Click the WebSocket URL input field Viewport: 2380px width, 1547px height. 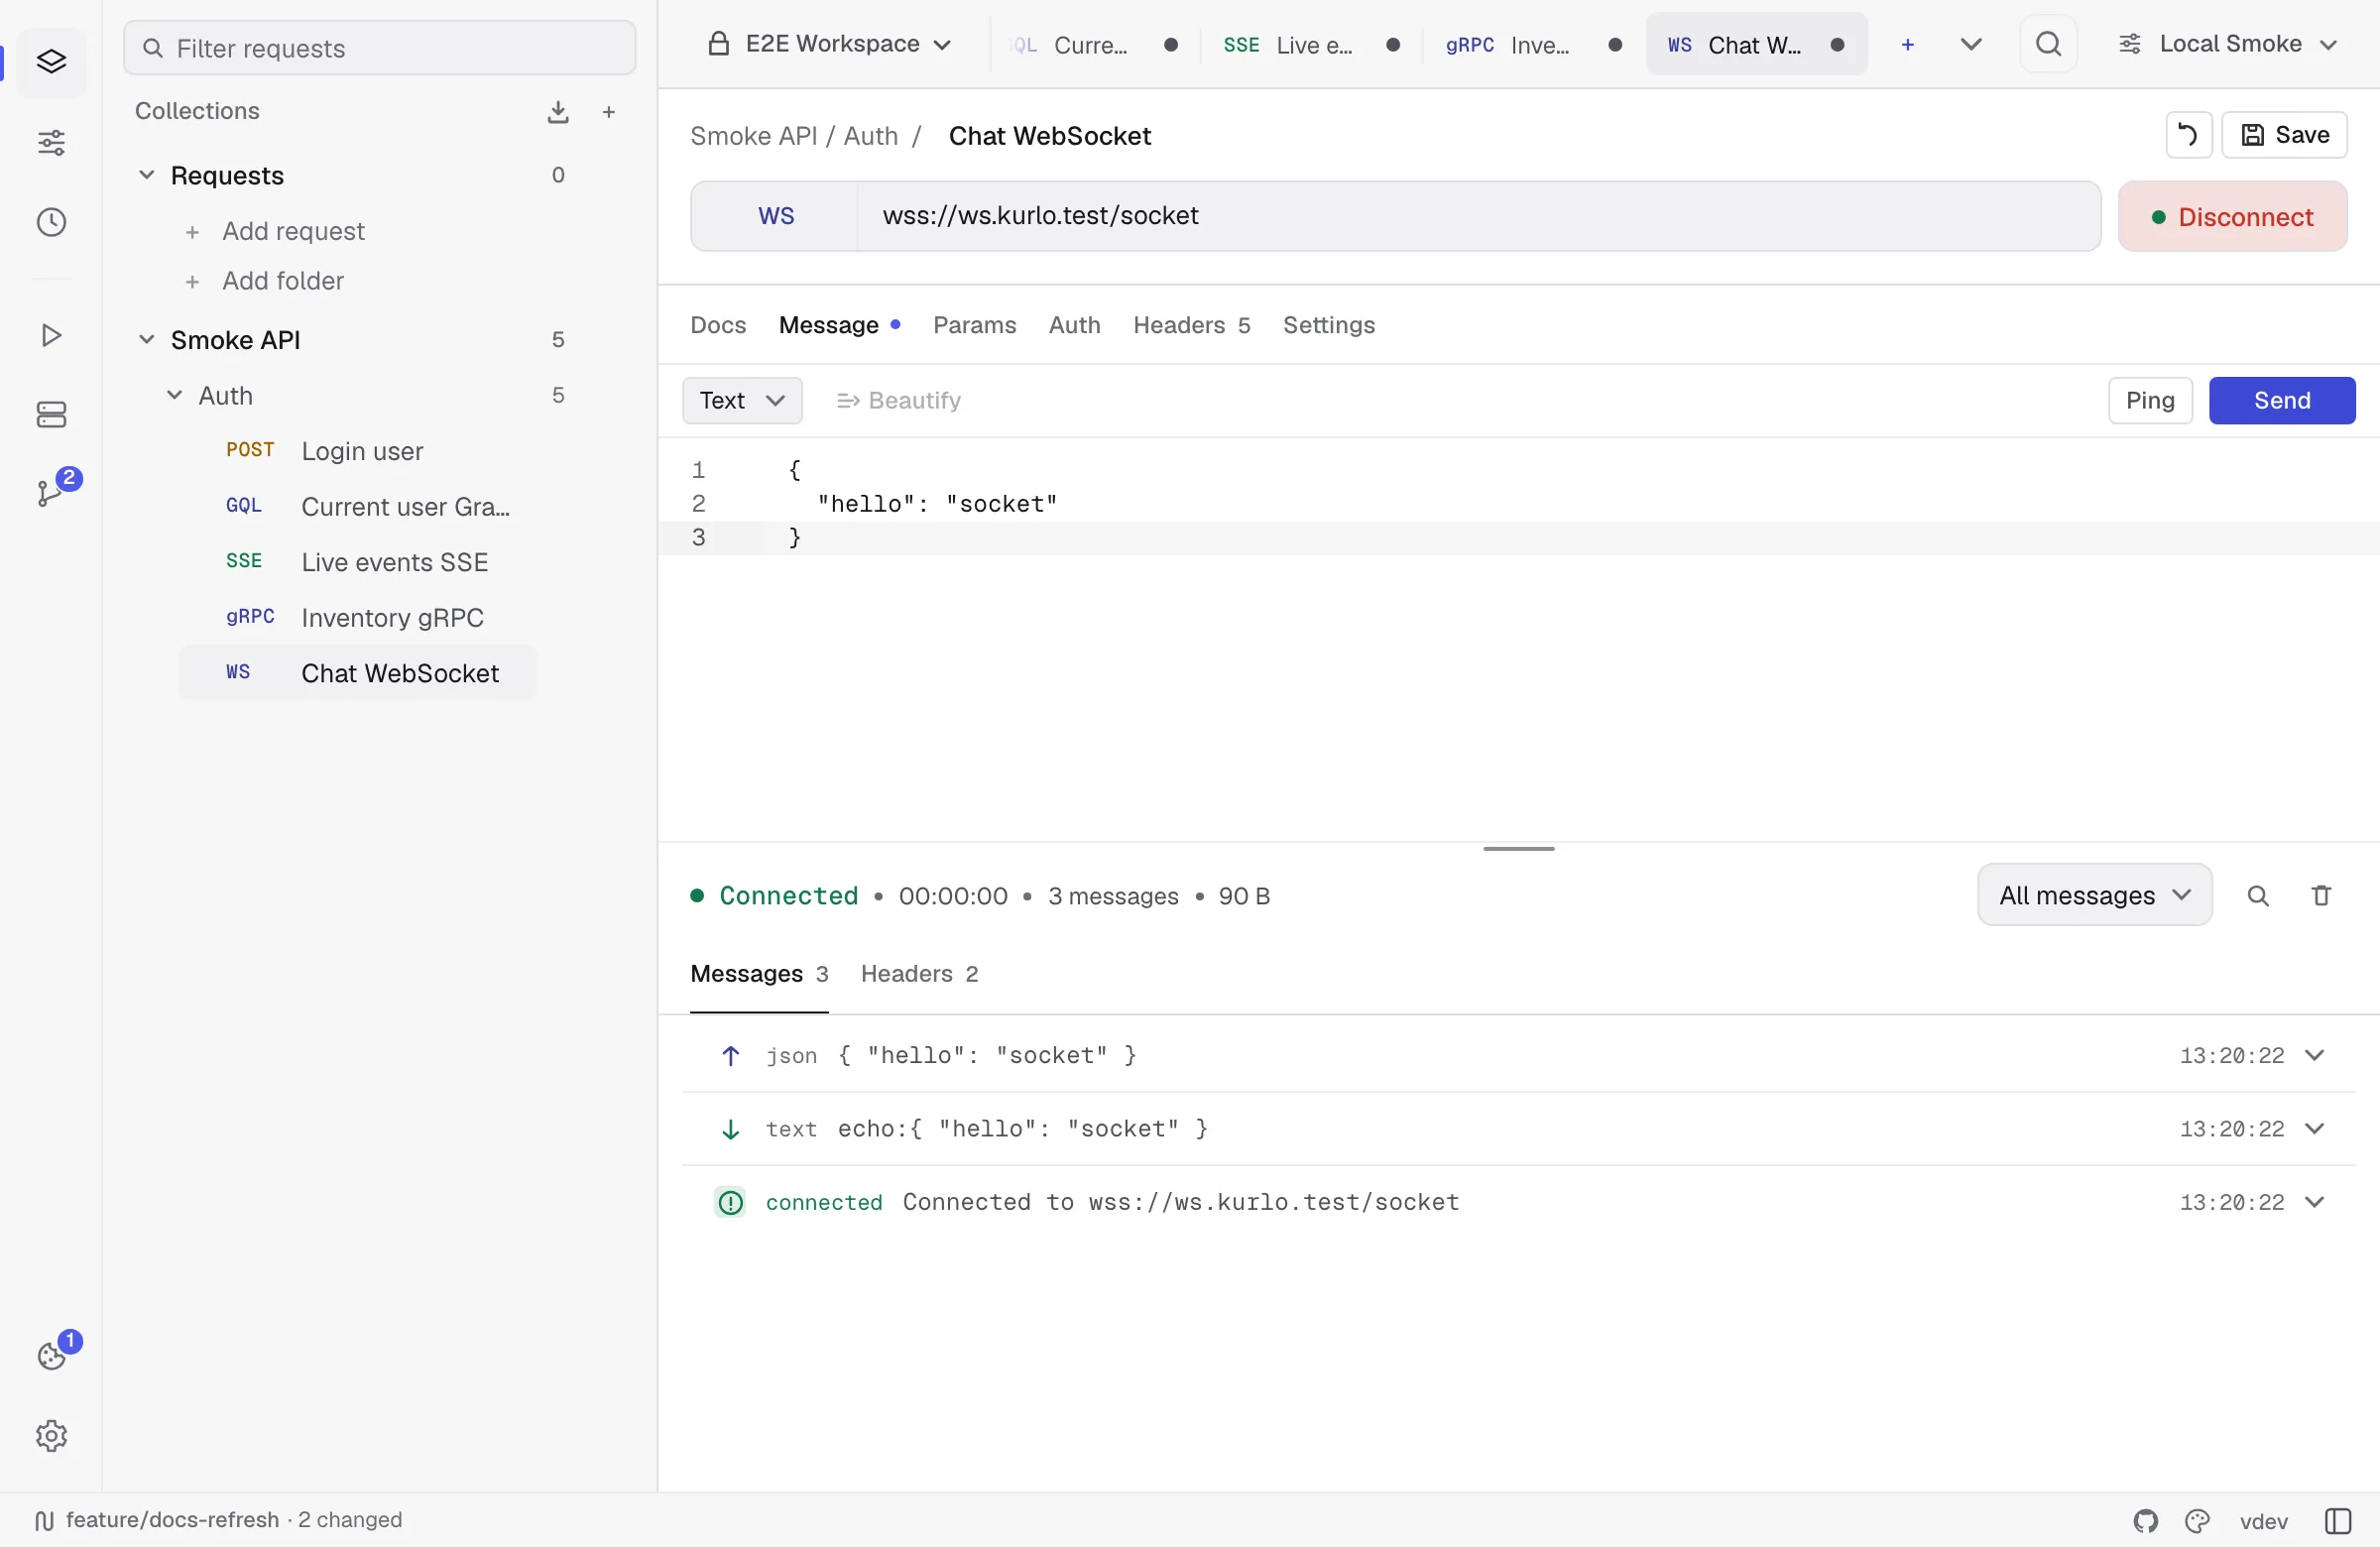pos(1478,216)
